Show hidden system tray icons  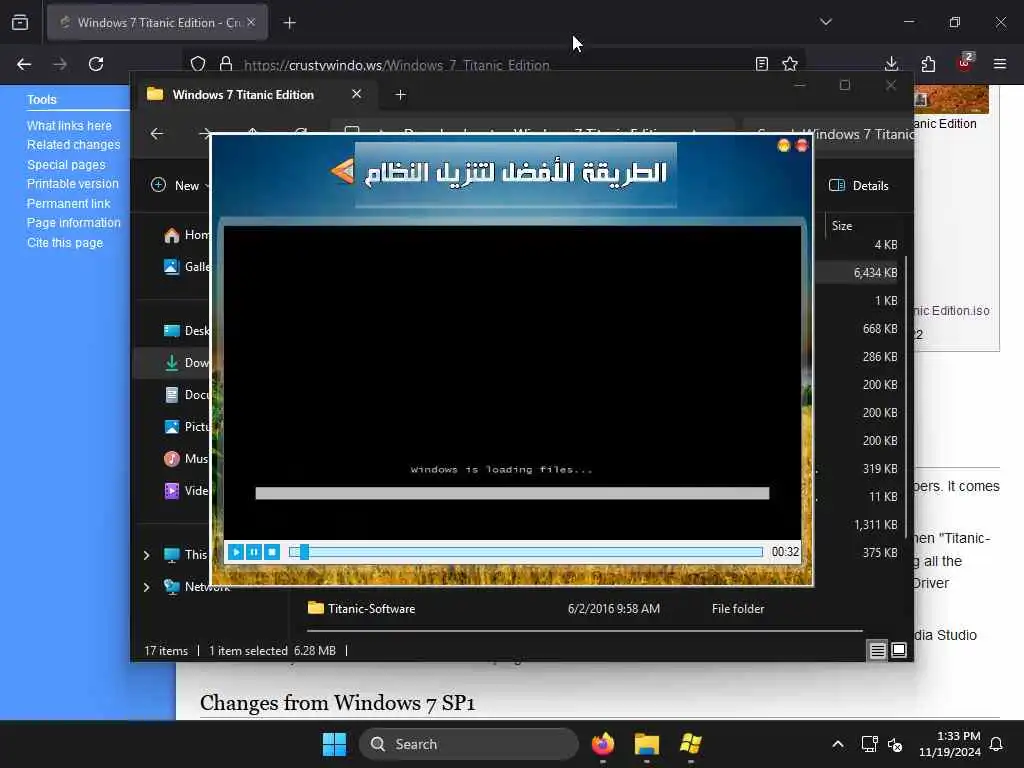tap(837, 744)
